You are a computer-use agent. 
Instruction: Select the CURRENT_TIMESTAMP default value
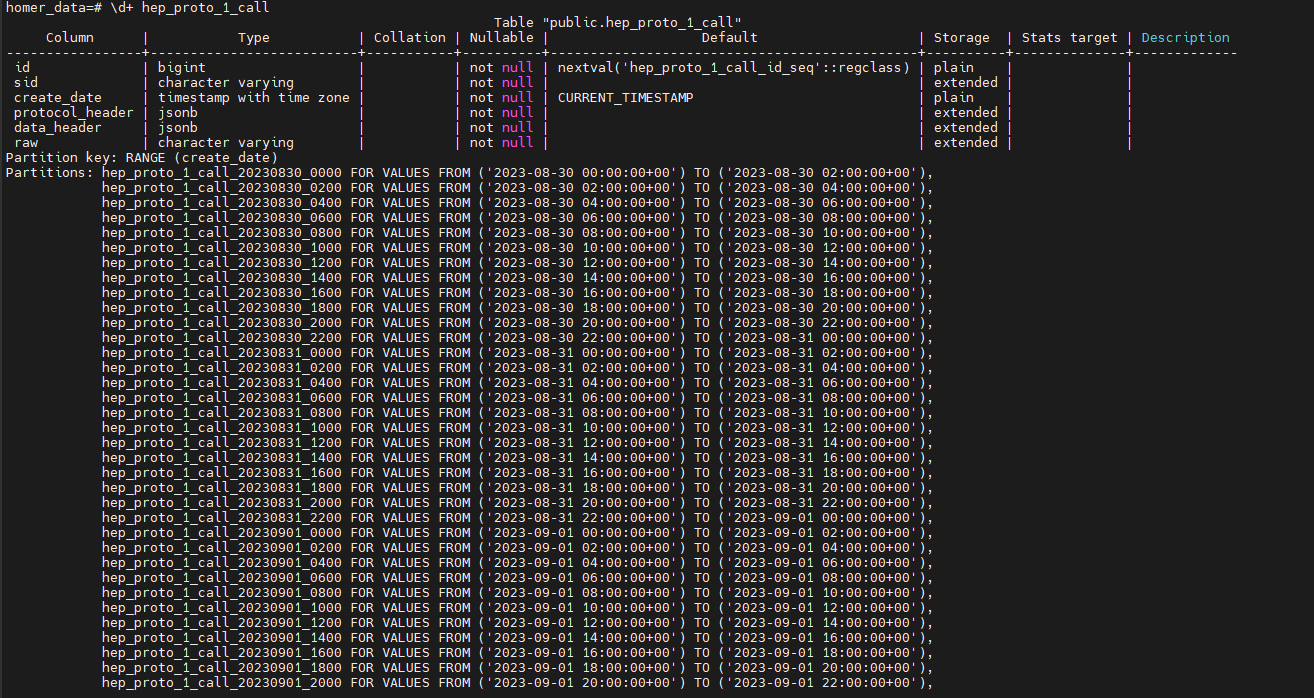point(627,97)
